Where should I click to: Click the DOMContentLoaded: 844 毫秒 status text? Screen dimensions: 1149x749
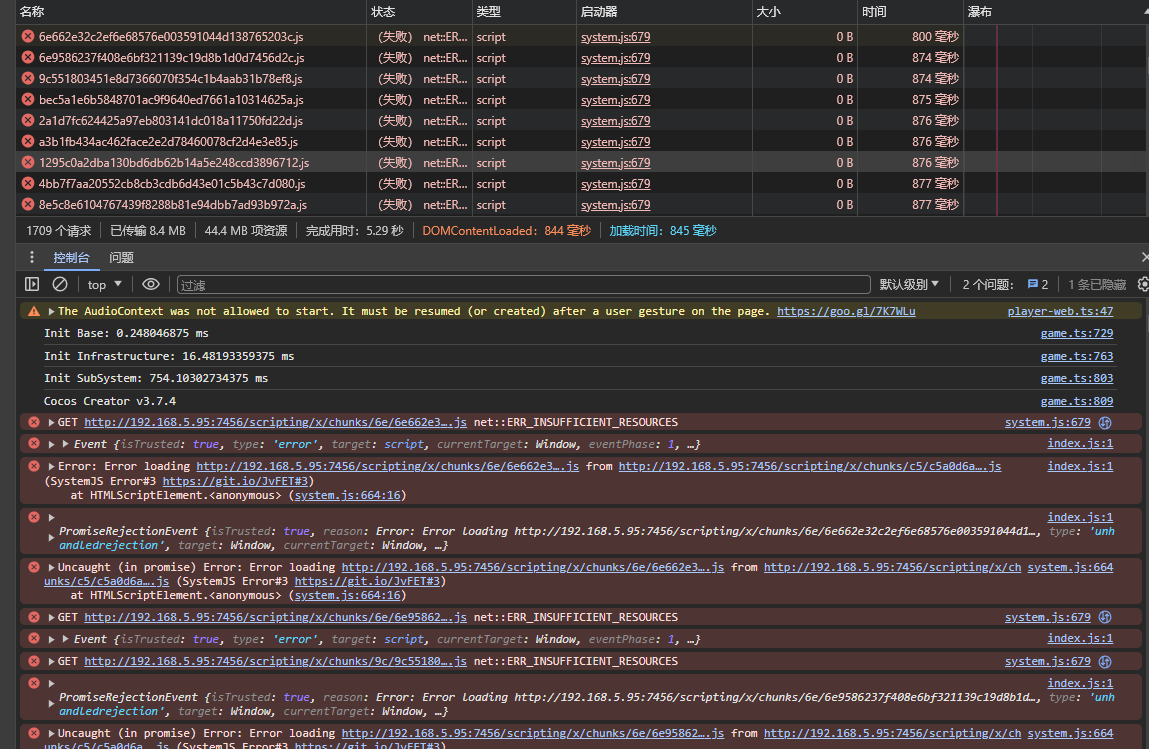click(506, 231)
